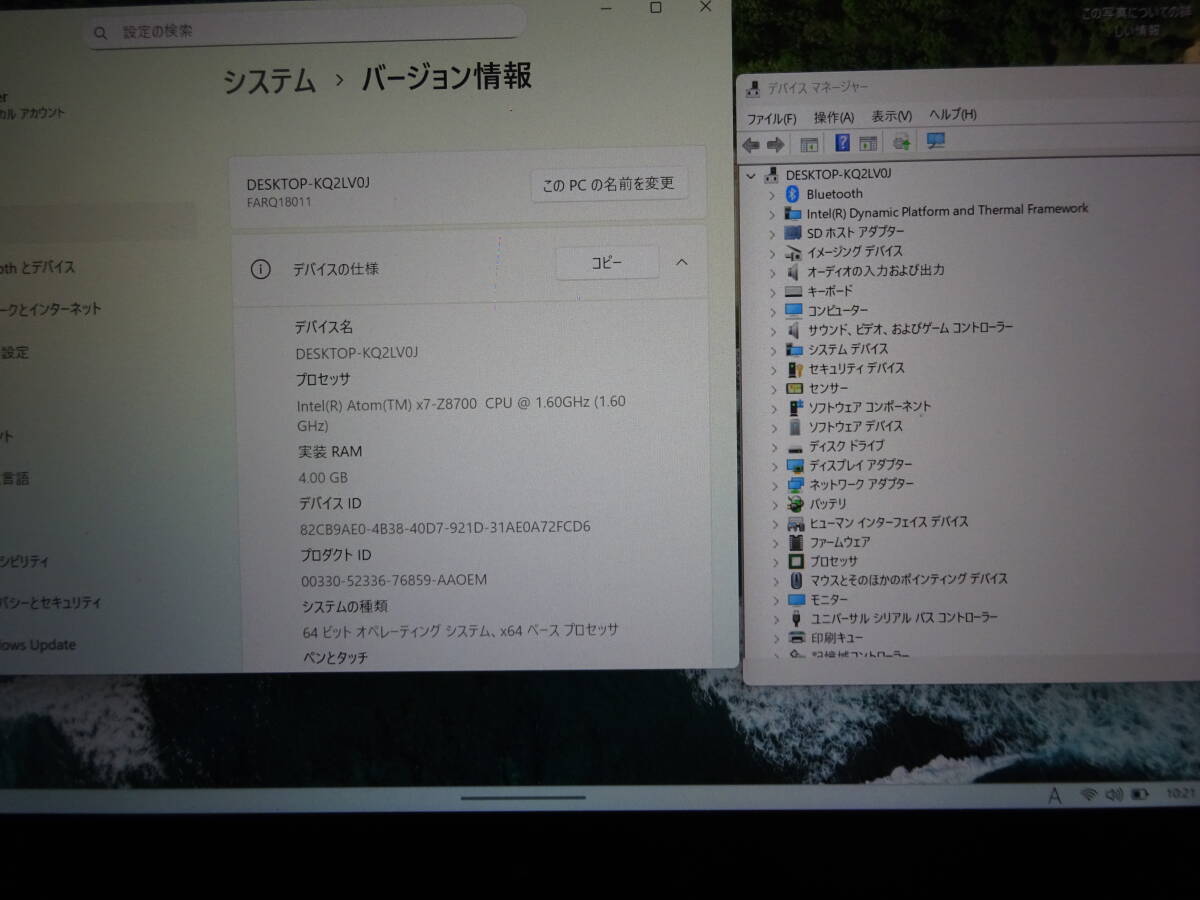Click the Forward arrow in Device Manager toolbar

pyautogui.click(x=775, y=143)
